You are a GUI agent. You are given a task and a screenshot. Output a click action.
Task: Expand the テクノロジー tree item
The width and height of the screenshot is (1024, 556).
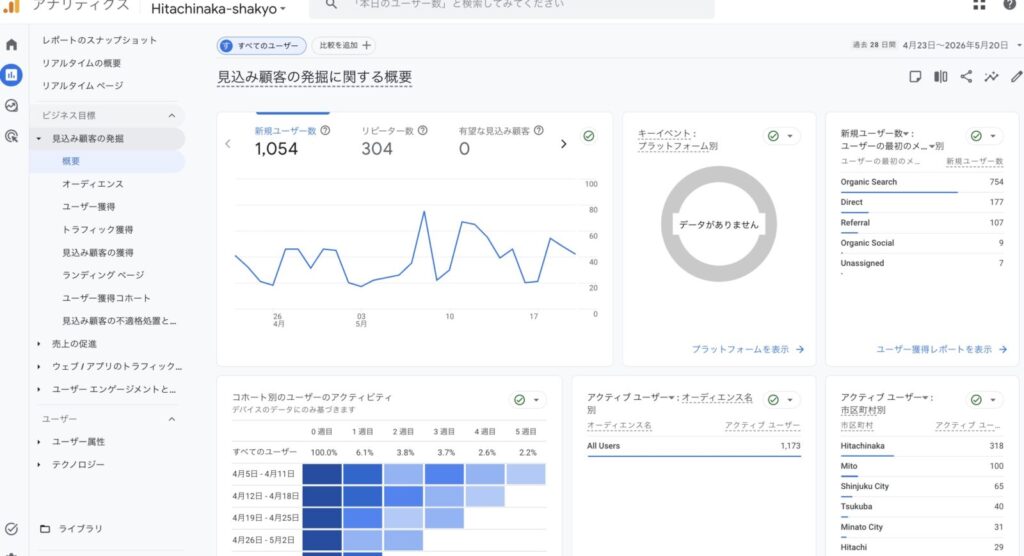coord(39,465)
